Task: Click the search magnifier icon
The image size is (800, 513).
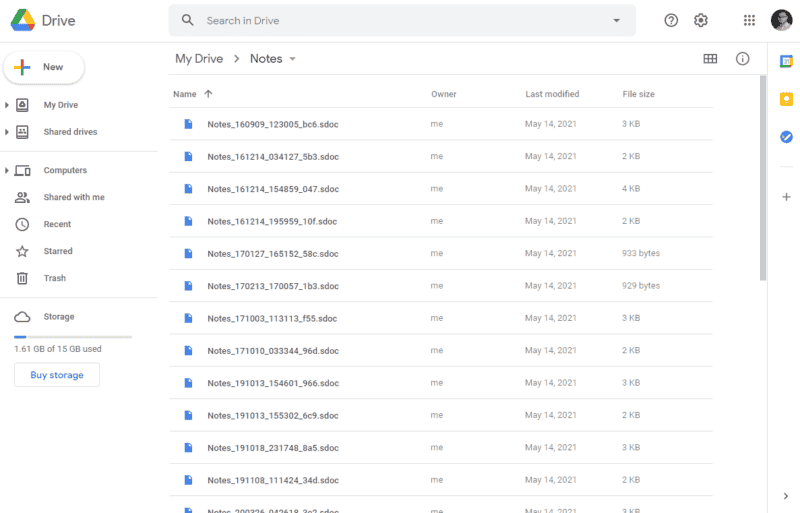Action: point(188,20)
